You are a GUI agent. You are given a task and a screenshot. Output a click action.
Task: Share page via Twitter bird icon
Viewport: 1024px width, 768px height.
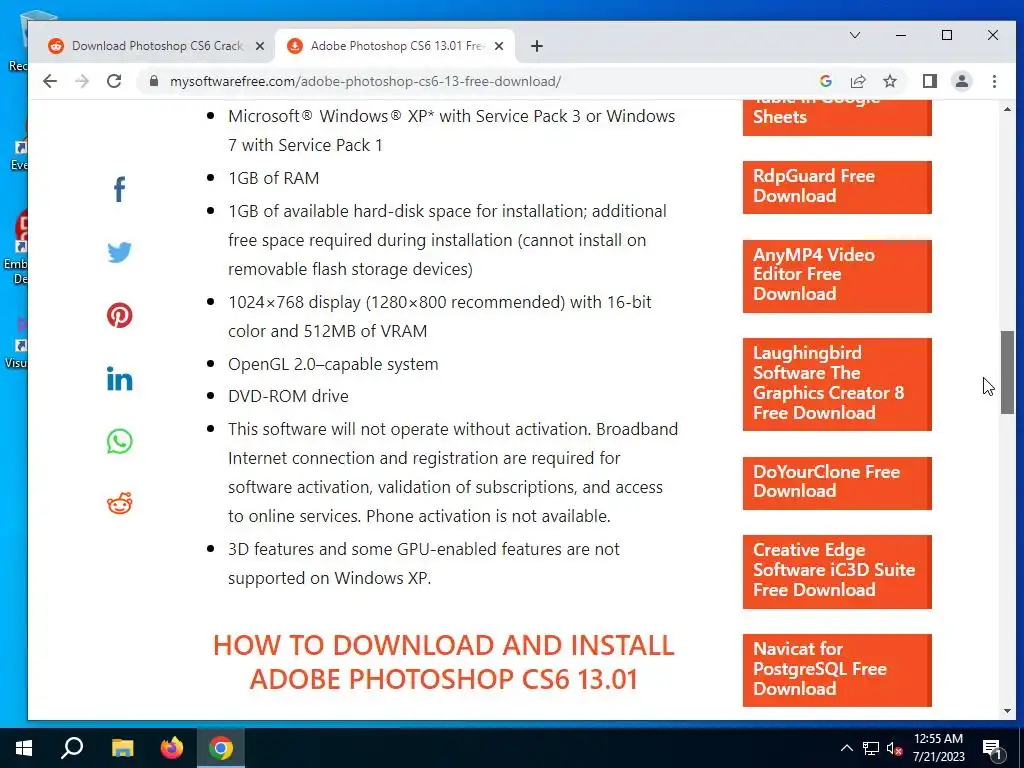[x=120, y=252]
